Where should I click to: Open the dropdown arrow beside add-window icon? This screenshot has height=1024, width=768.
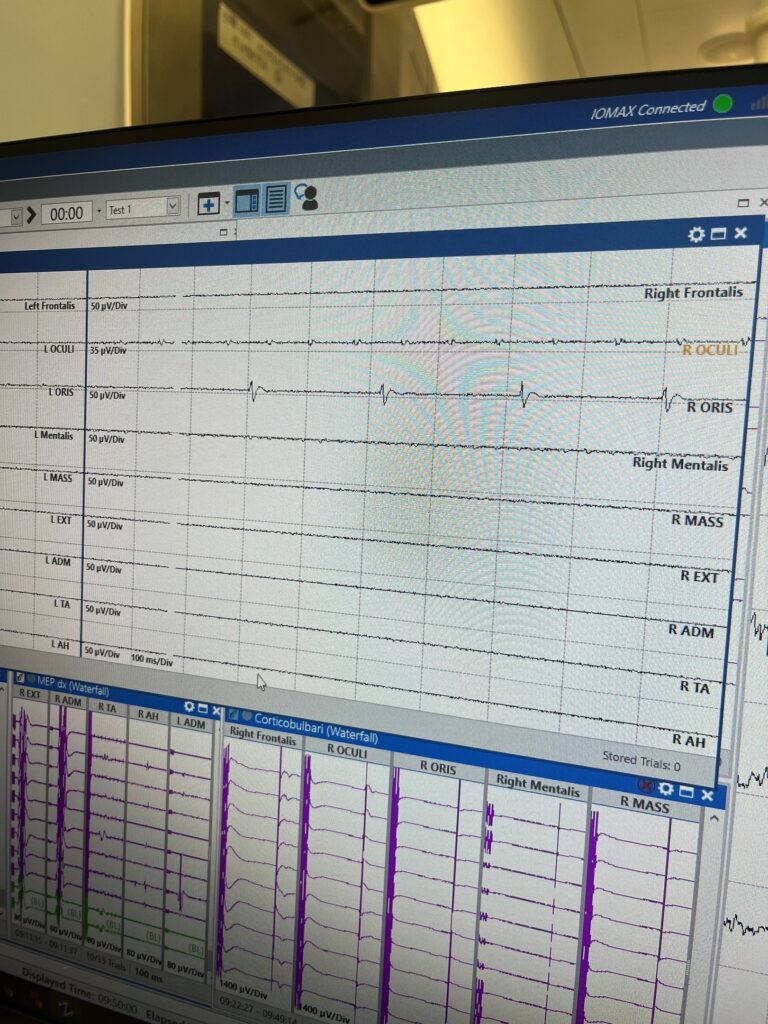tap(227, 202)
